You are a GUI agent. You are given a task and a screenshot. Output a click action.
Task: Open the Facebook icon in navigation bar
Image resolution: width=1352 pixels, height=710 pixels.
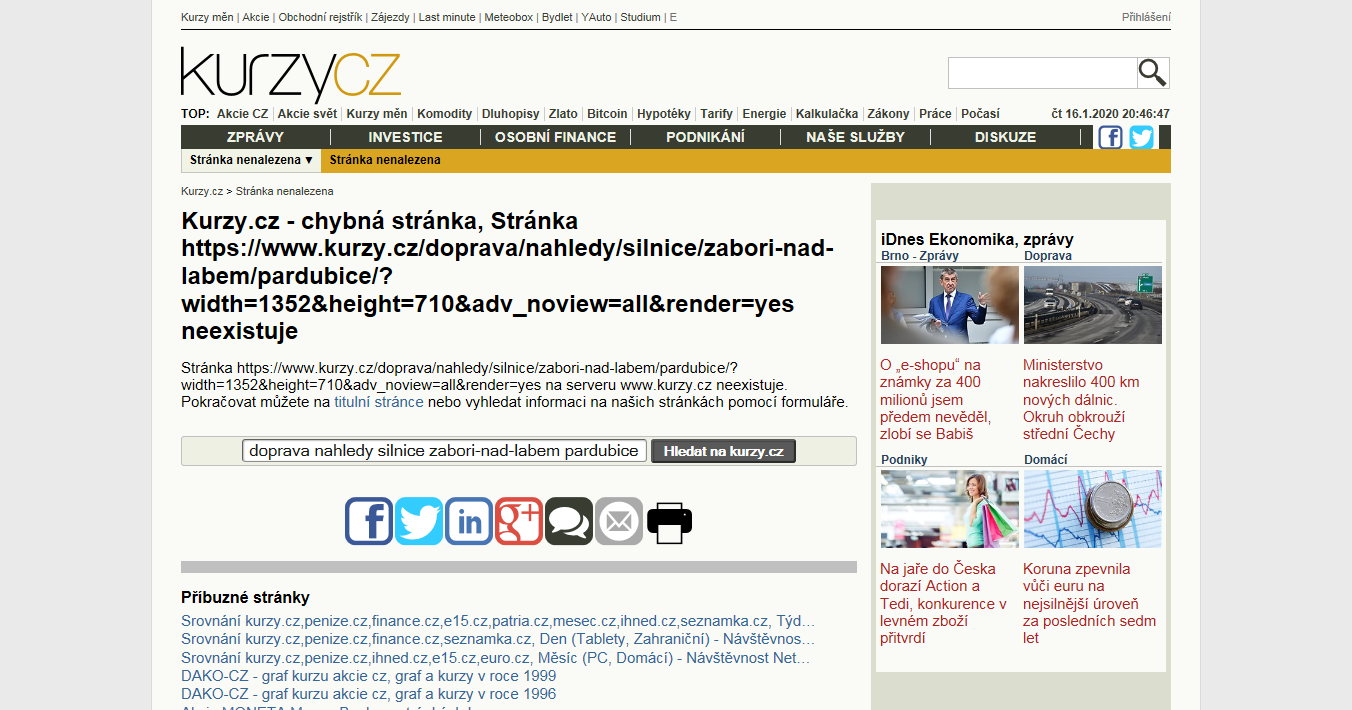point(1110,137)
